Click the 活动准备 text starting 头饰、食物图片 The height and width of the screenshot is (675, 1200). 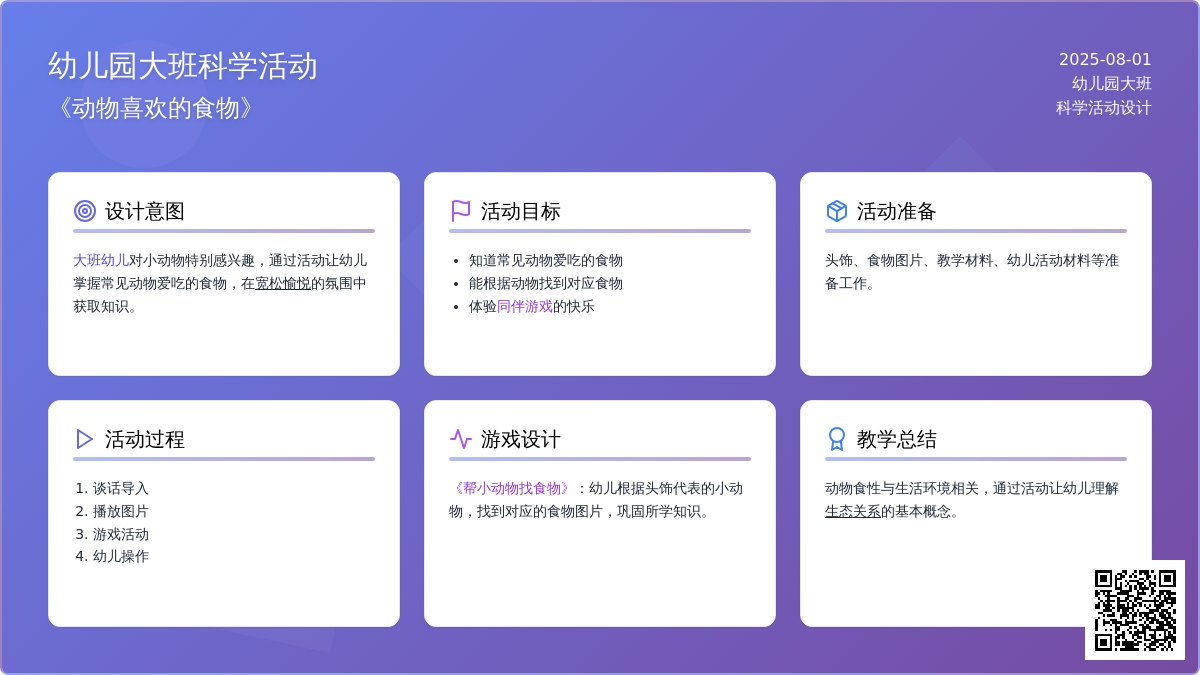pos(972,272)
